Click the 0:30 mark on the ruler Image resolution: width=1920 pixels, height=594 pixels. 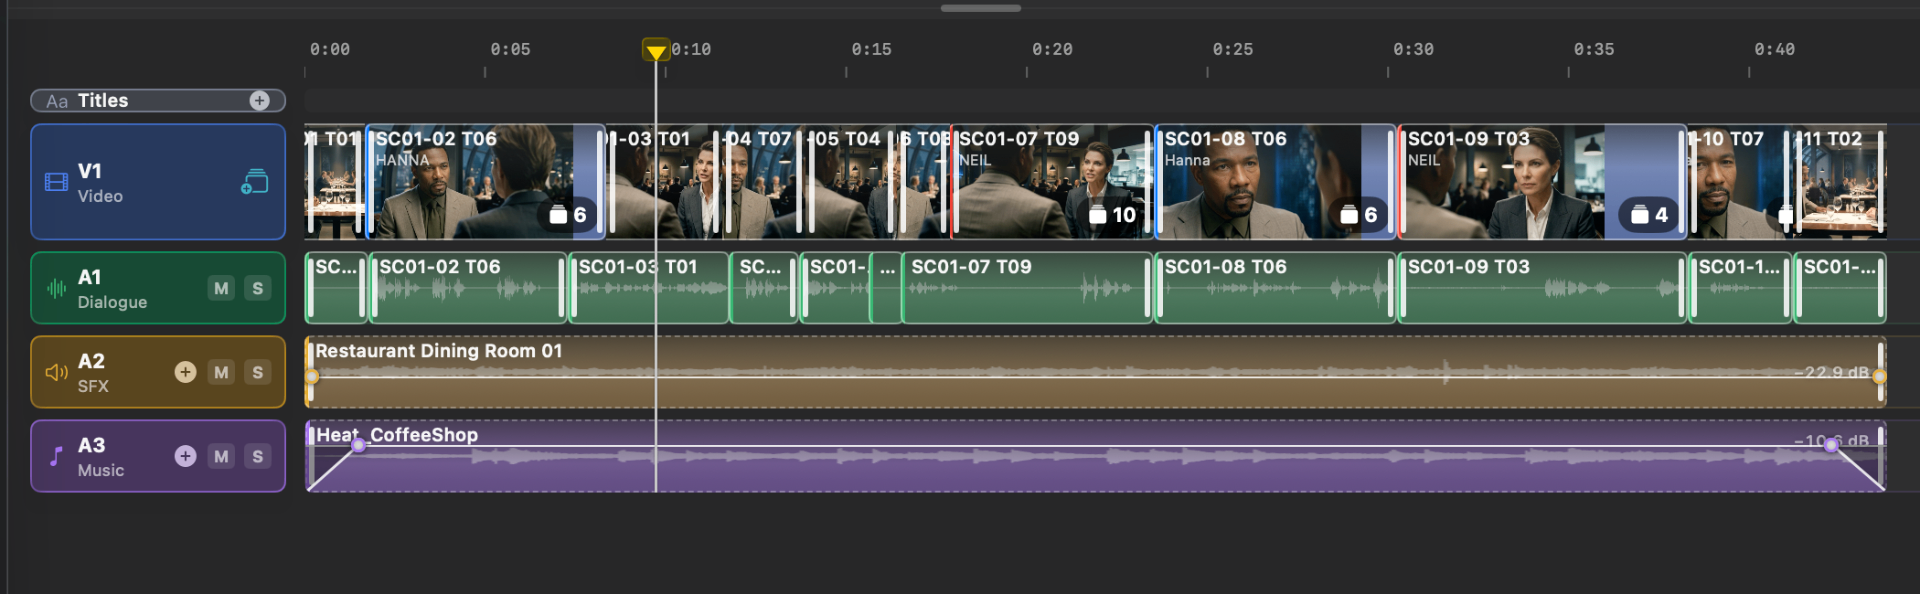tap(1413, 49)
